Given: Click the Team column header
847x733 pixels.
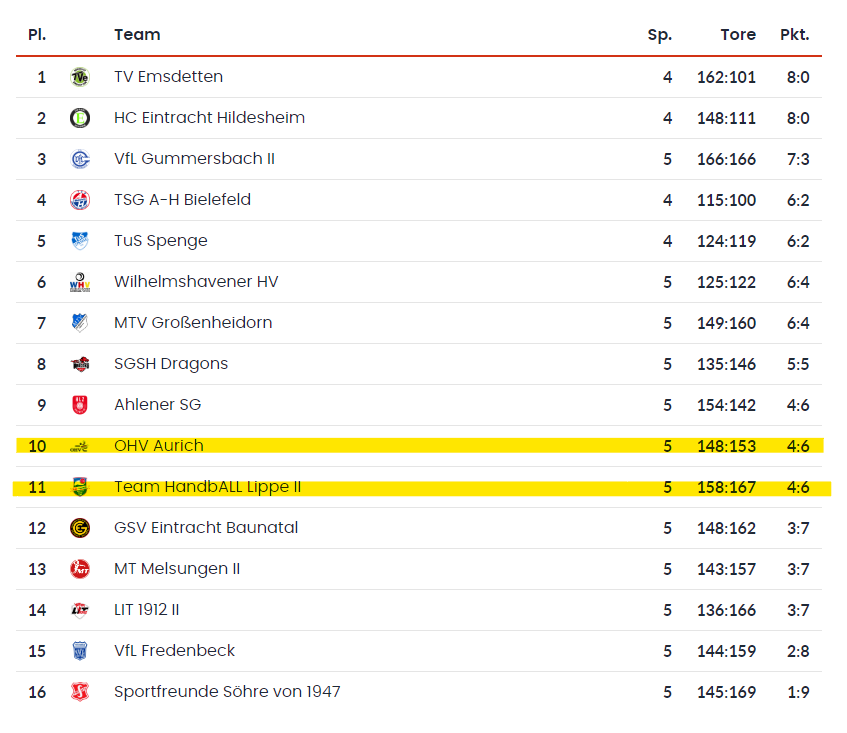Looking at the screenshot, I should point(137,35).
